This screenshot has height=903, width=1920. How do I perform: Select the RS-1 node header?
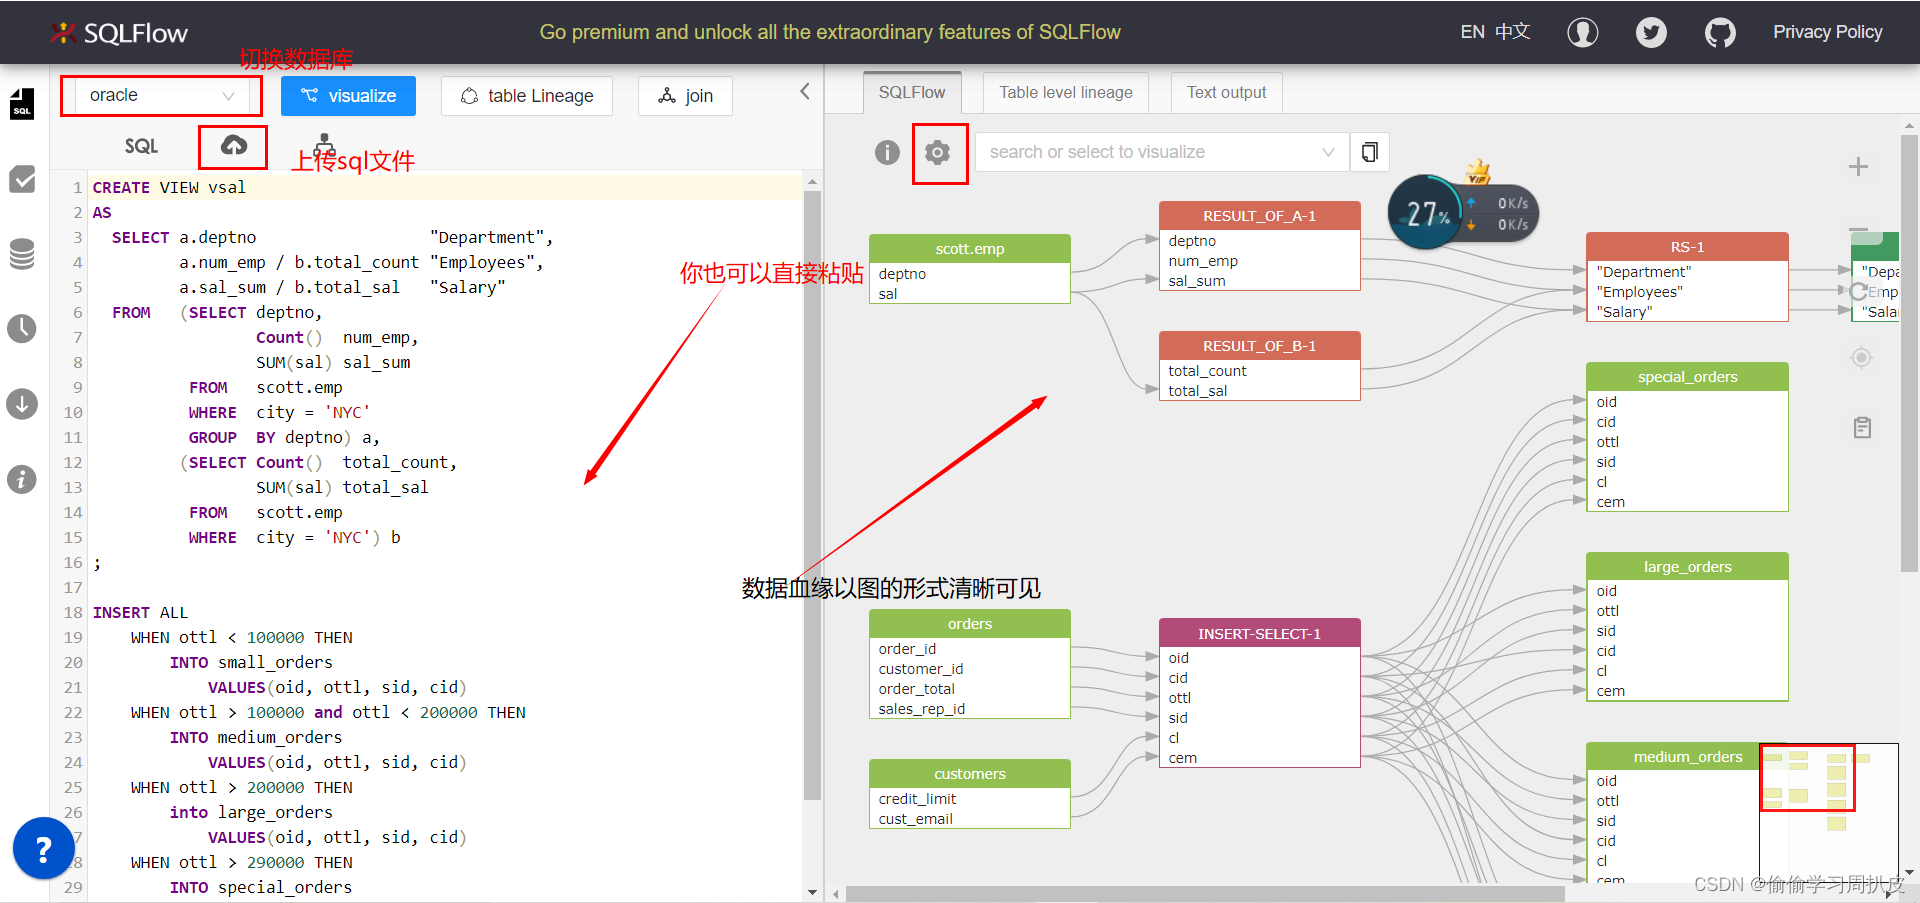(1688, 247)
